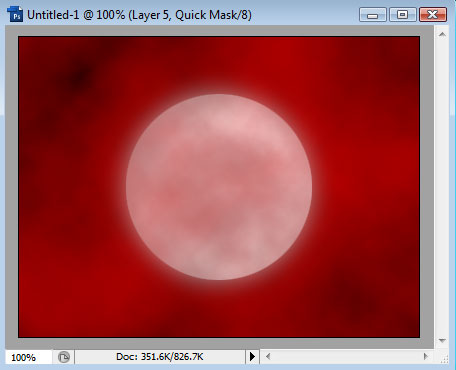Click the Doc: 351.6K/826.7K status text
The height and width of the screenshot is (370, 456).
point(159,357)
